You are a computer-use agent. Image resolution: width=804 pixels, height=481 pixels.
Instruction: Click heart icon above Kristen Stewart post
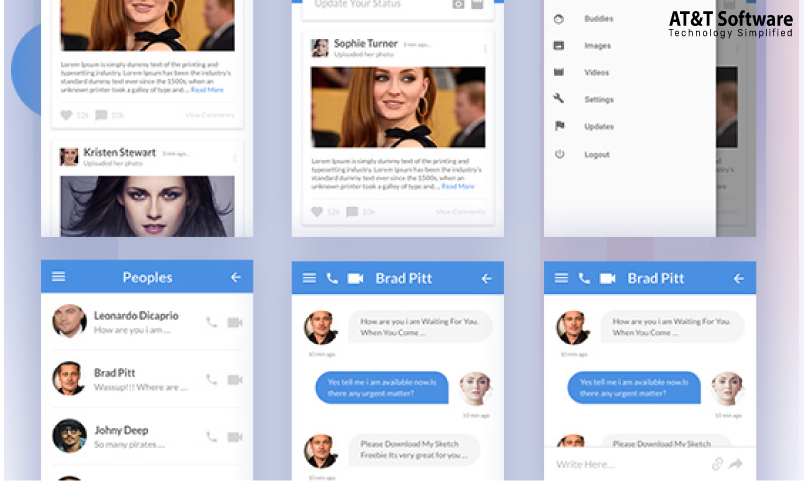66,115
